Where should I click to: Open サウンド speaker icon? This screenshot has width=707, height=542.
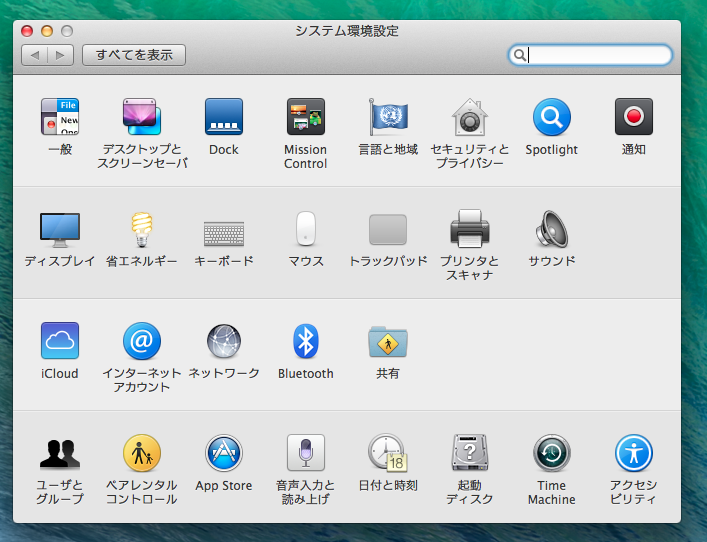(551, 229)
